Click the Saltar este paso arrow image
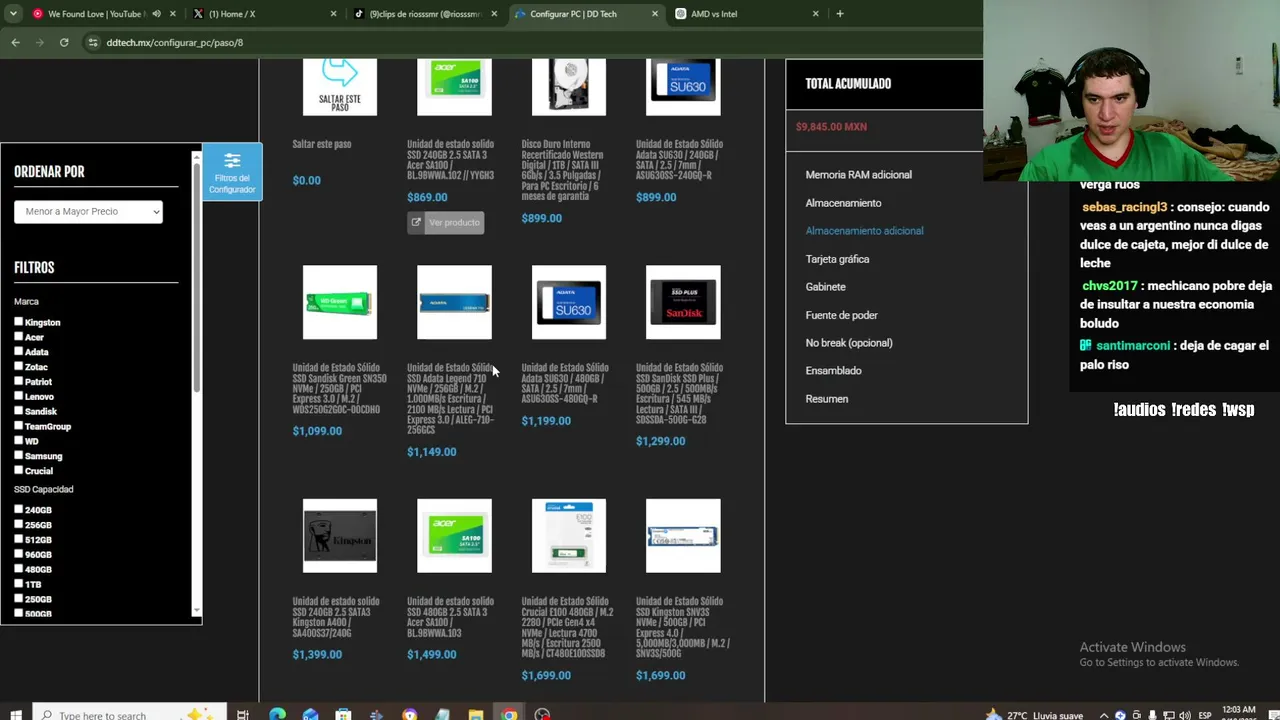This screenshot has height=720, width=1280. coord(340,87)
